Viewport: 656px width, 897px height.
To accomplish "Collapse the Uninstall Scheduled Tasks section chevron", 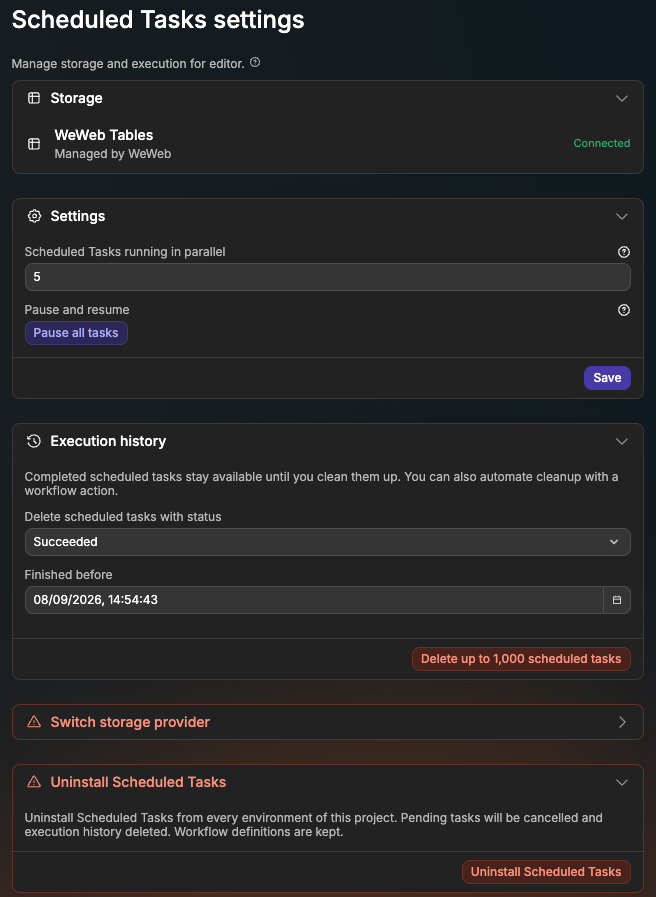I will (622, 782).
